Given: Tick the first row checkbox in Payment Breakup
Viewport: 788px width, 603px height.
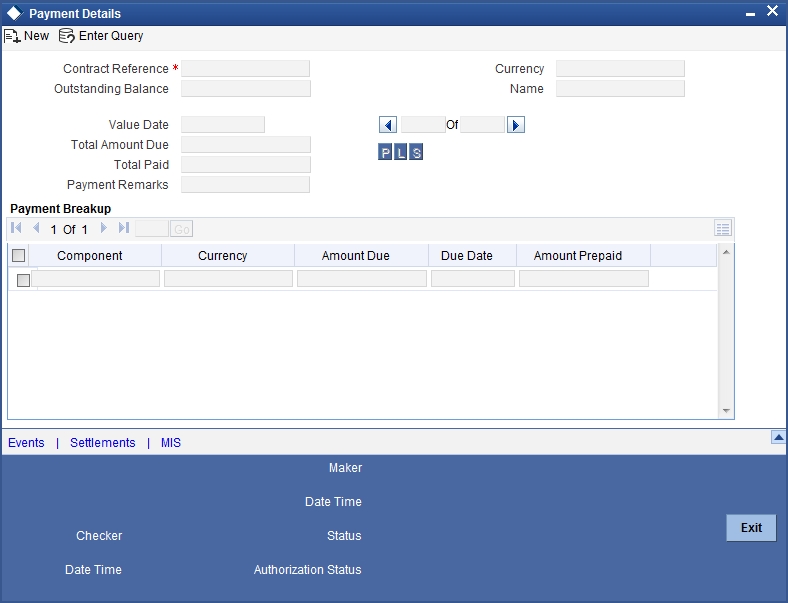Looking at the screenshot, I should point(23,280).
